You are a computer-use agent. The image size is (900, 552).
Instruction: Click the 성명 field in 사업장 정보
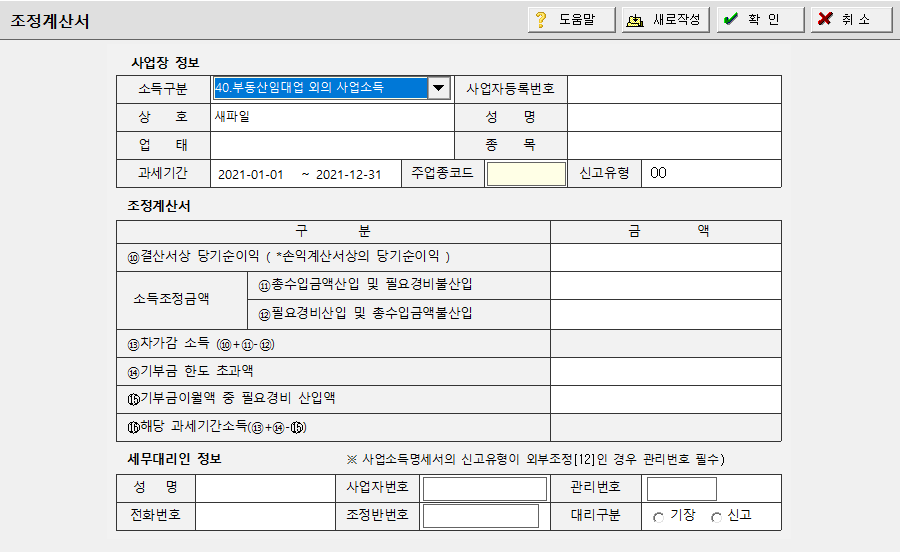coord(674,118)
